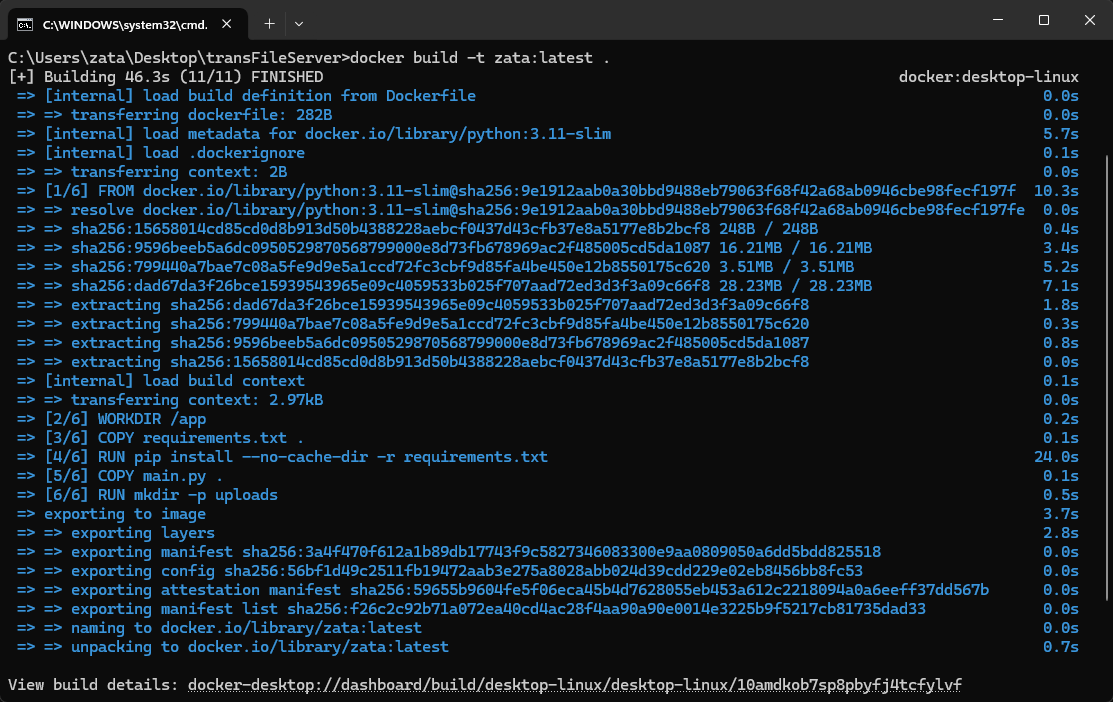Click the 7.1s duration value
The height and width of the screenshot is (702, 1113).
pyautogui.click(x=1060, y=286)
